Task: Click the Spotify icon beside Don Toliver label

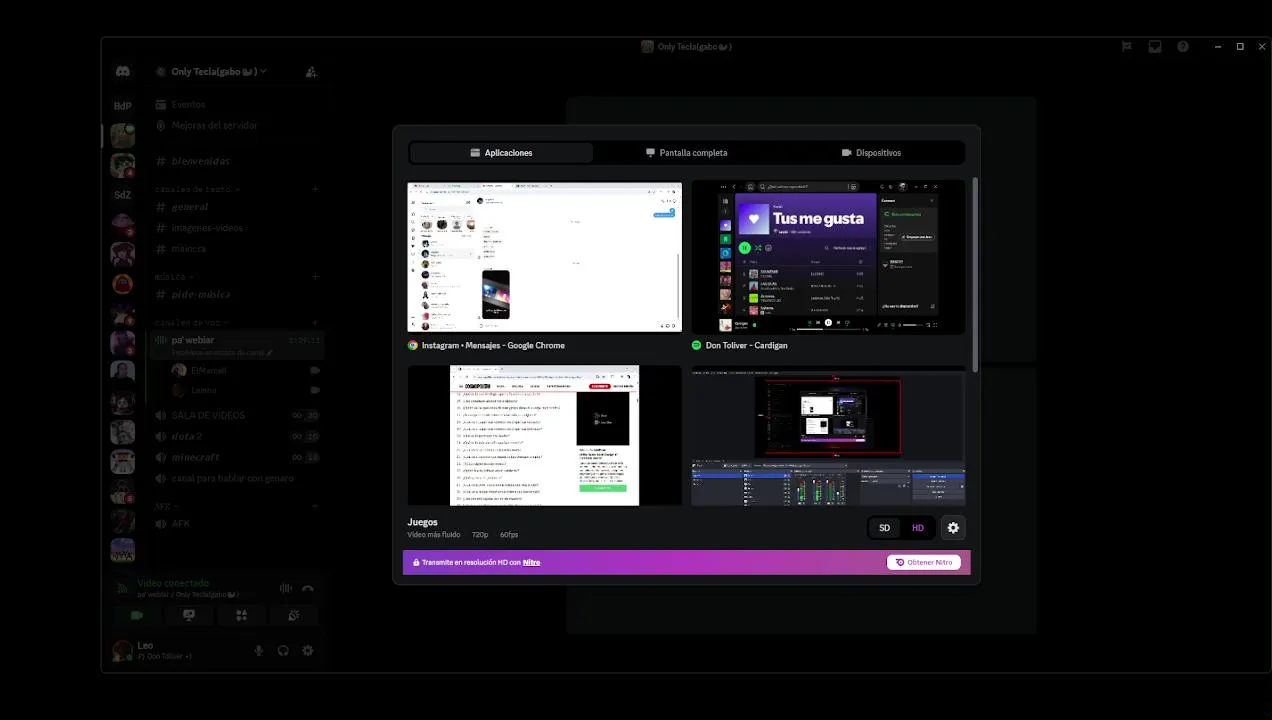Action: pos(697,345)
